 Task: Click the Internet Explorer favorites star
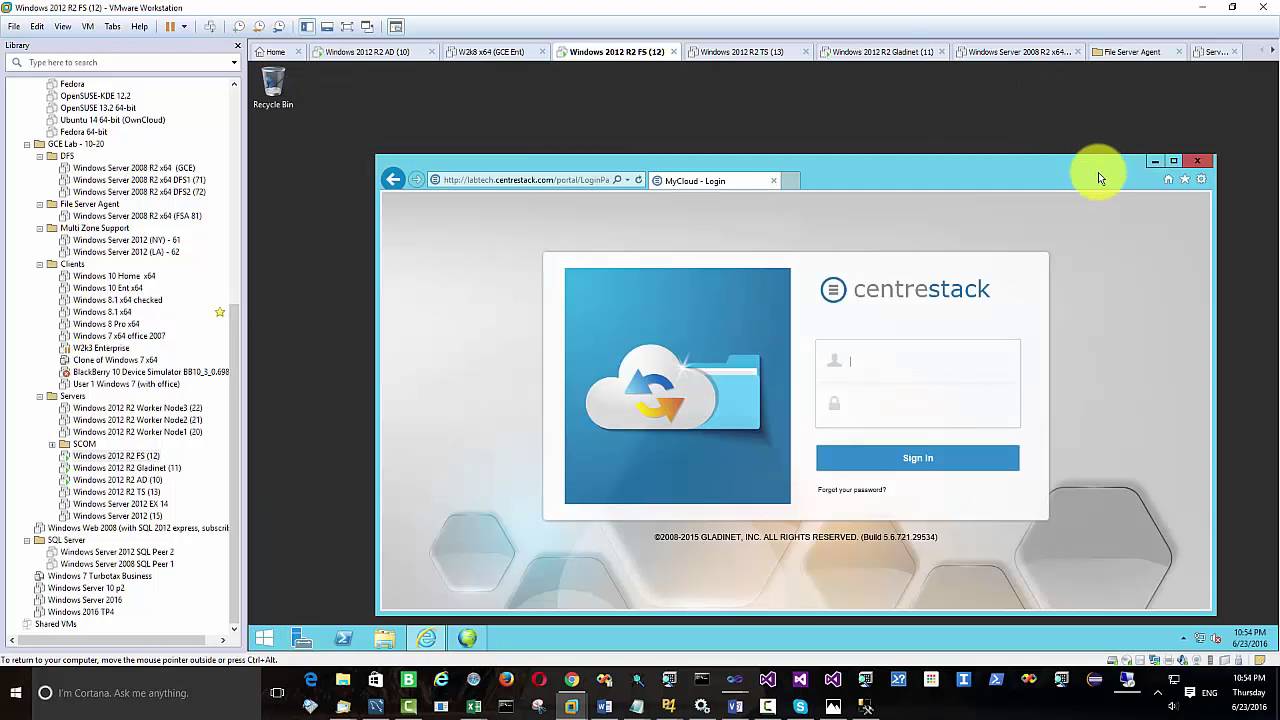(x=1185, y=179)
